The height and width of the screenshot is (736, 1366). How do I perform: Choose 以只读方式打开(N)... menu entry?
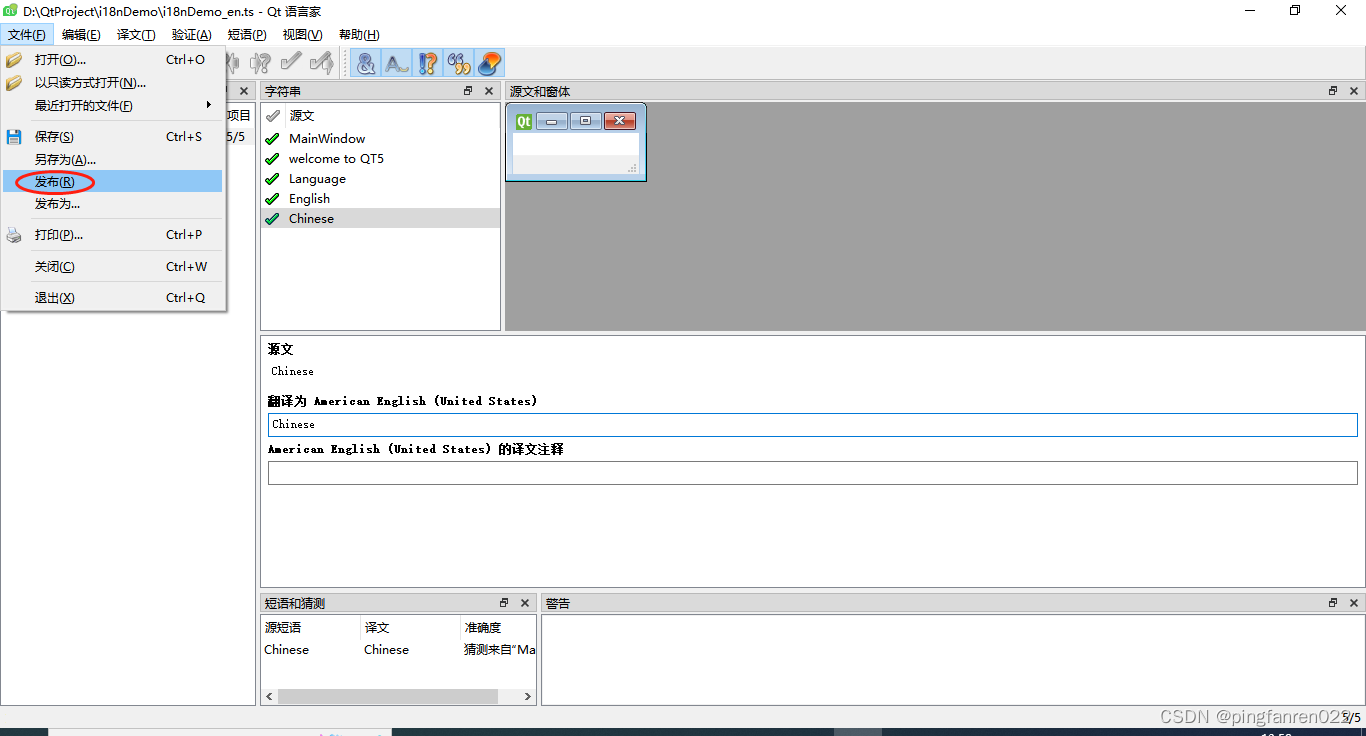click(x=113, y=83)
